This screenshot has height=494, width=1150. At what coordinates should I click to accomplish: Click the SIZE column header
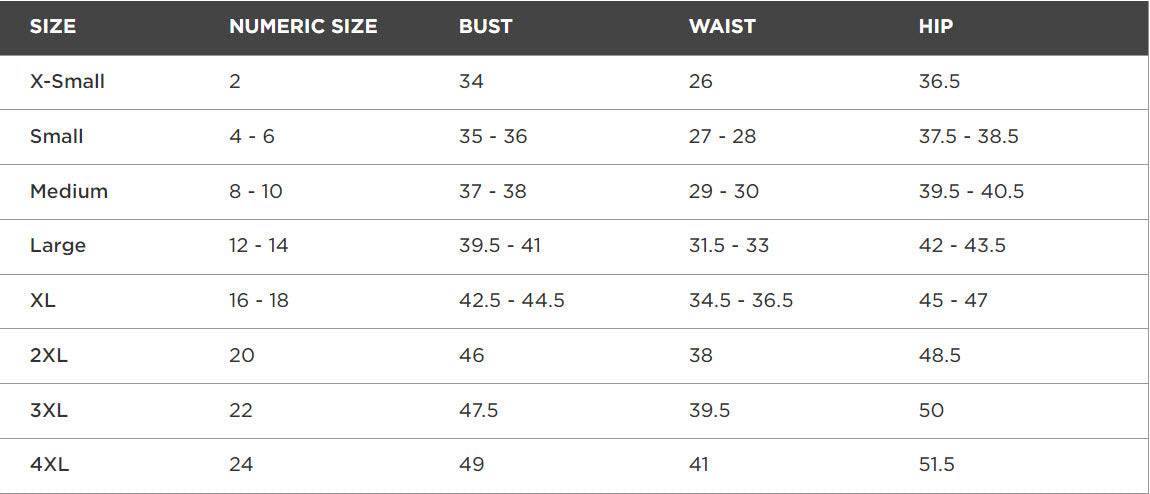[x=53, y=27]
